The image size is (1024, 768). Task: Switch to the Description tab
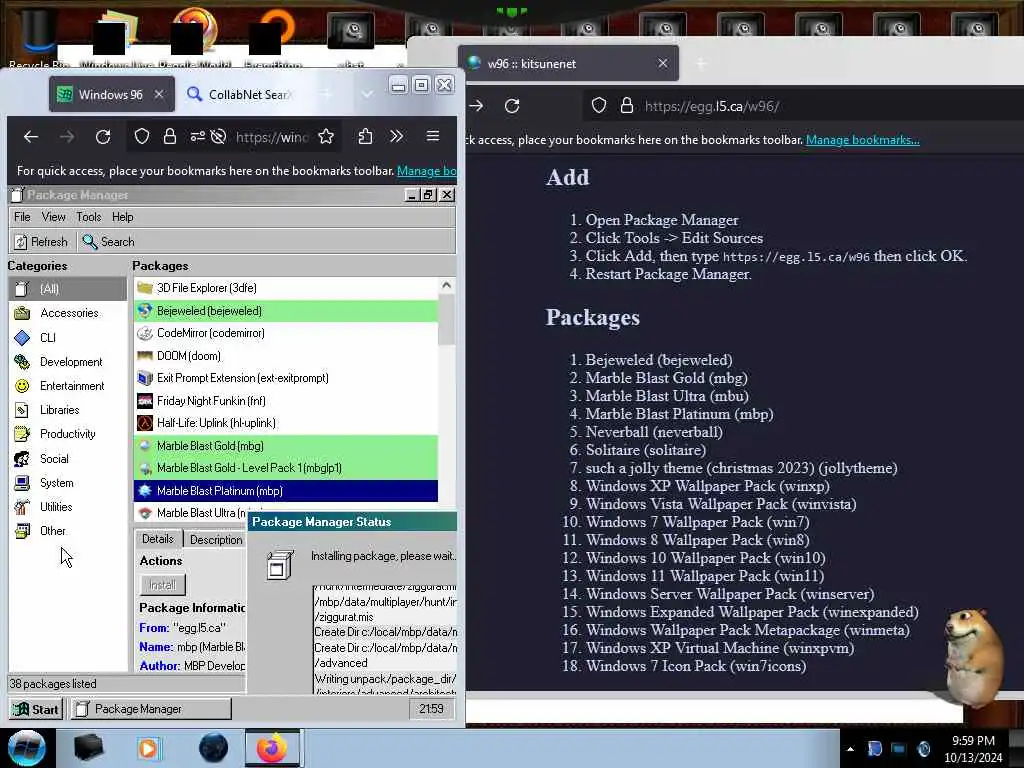point(216,539)
